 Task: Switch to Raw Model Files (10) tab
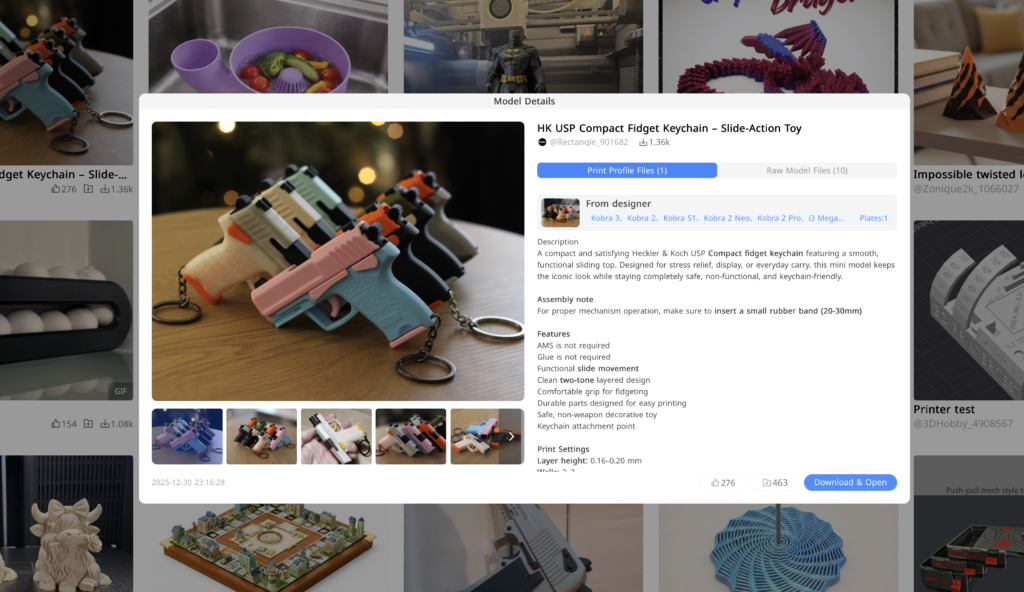807,171
